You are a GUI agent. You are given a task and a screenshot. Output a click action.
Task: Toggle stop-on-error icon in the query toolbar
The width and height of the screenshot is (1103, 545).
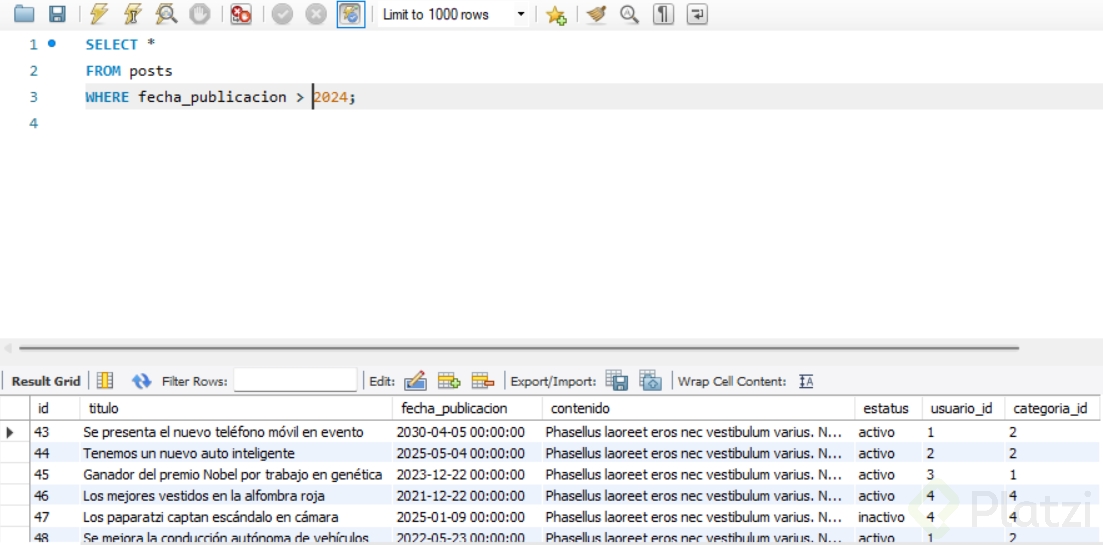pos(241,13)
